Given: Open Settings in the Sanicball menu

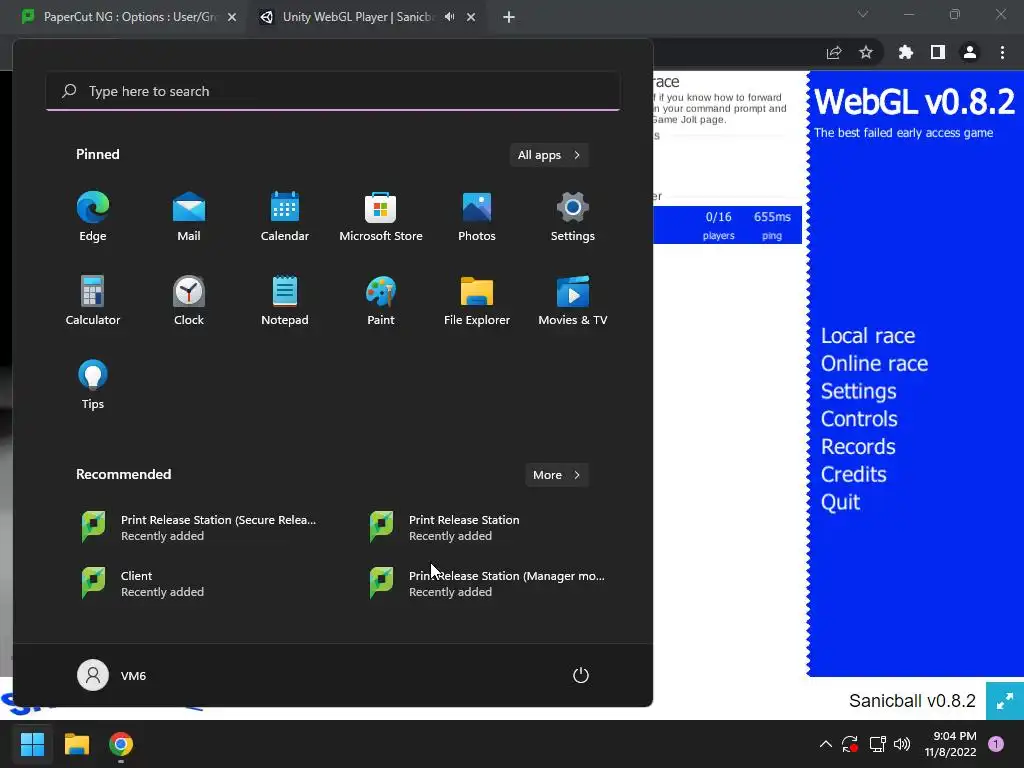Looking at the screenshot, I should (x=858, y=391).
